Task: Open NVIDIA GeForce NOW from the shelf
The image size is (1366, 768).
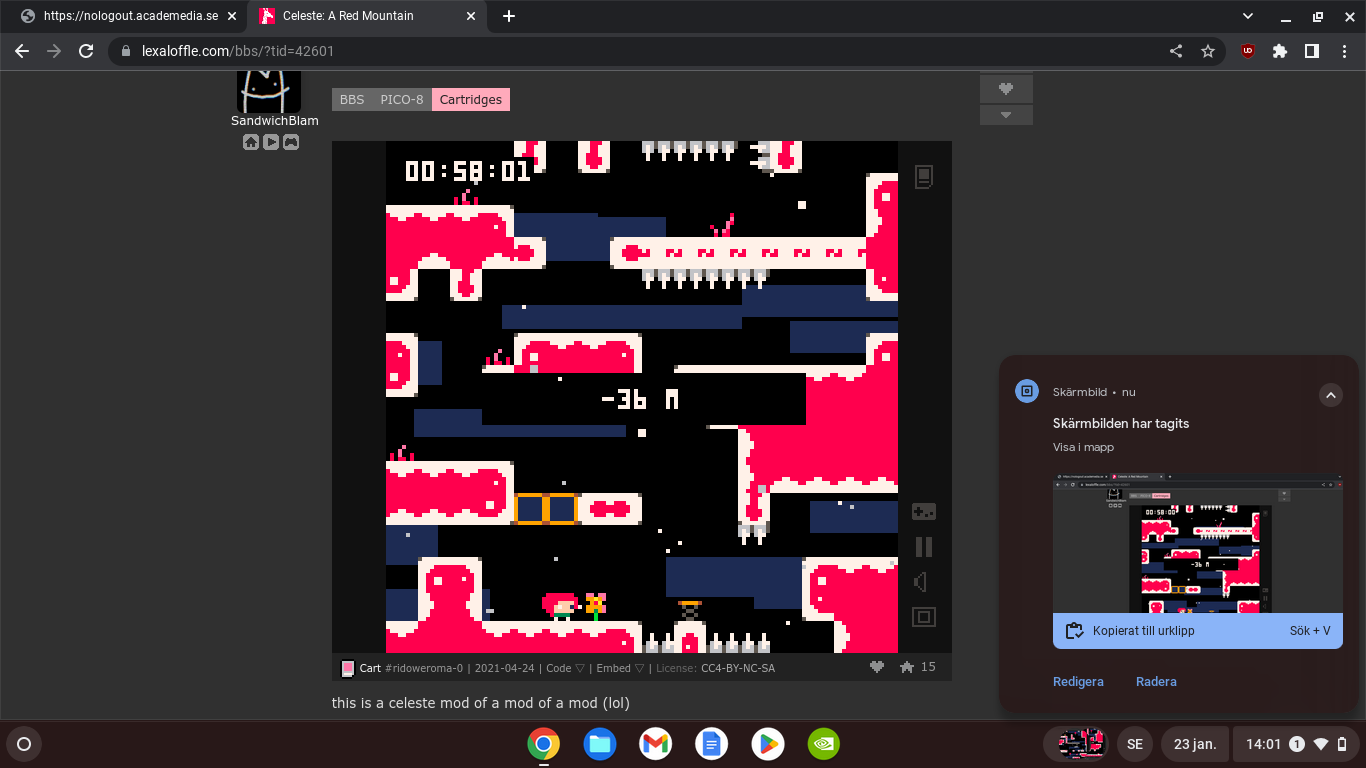Action: pyautogui.click(x=824, y=744)
